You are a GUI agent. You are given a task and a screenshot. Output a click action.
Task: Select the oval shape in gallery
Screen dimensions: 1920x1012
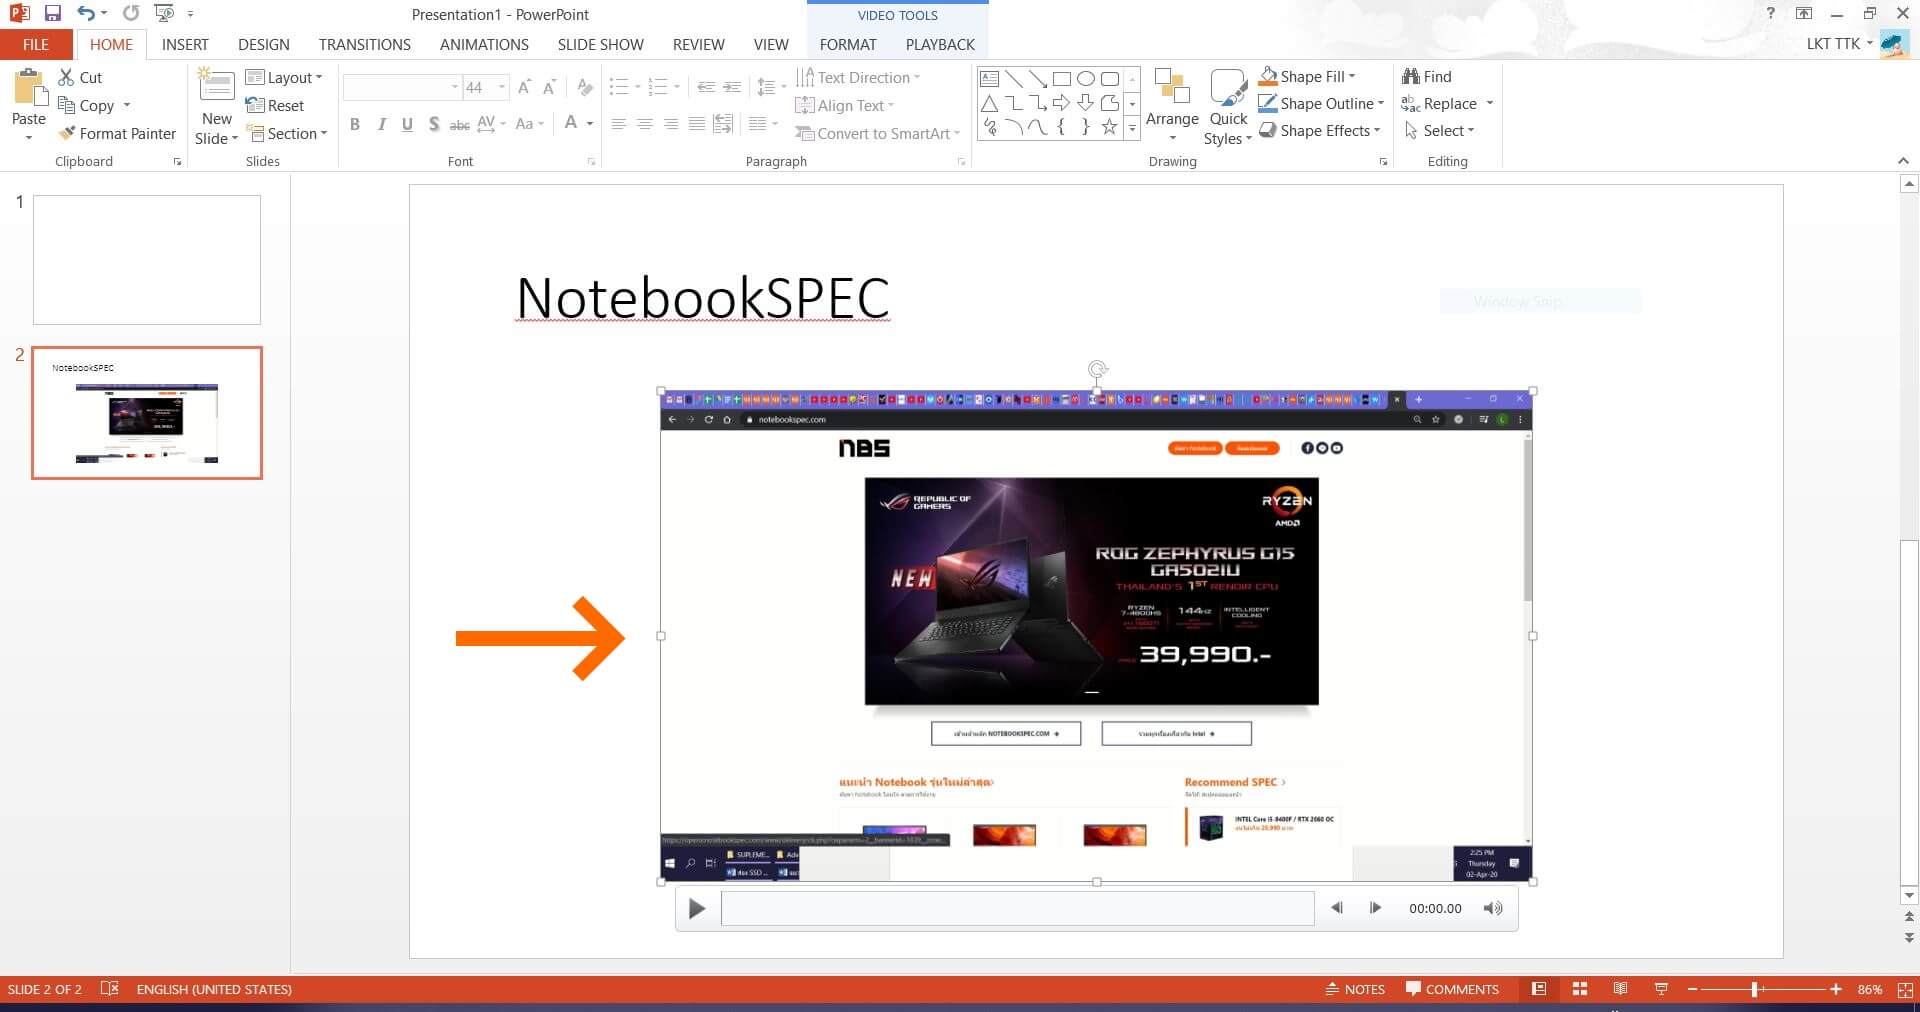click(x=1085, y=78)
